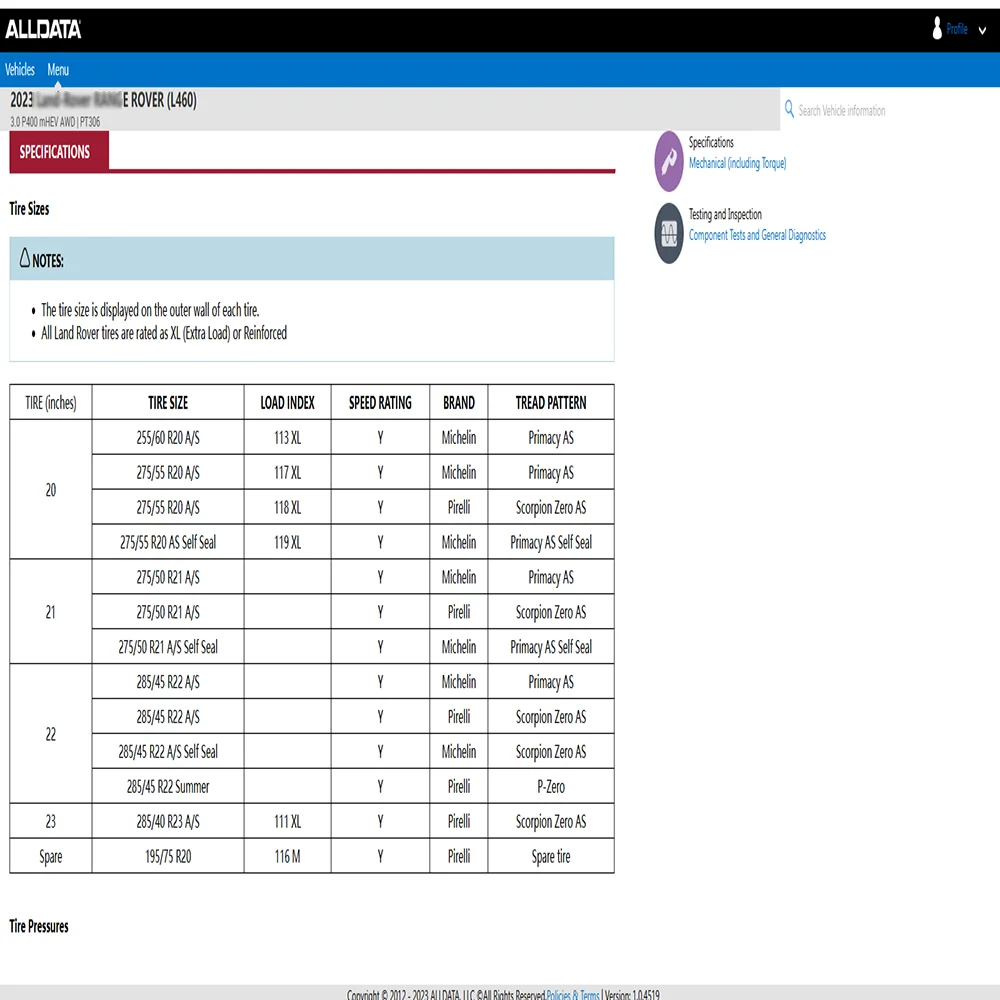
Task: Select the 195/75 R20 spare size cell
Action: point(168,856)
